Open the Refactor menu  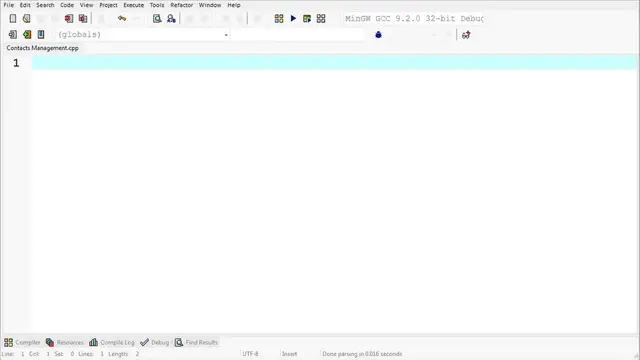point(182,5)
